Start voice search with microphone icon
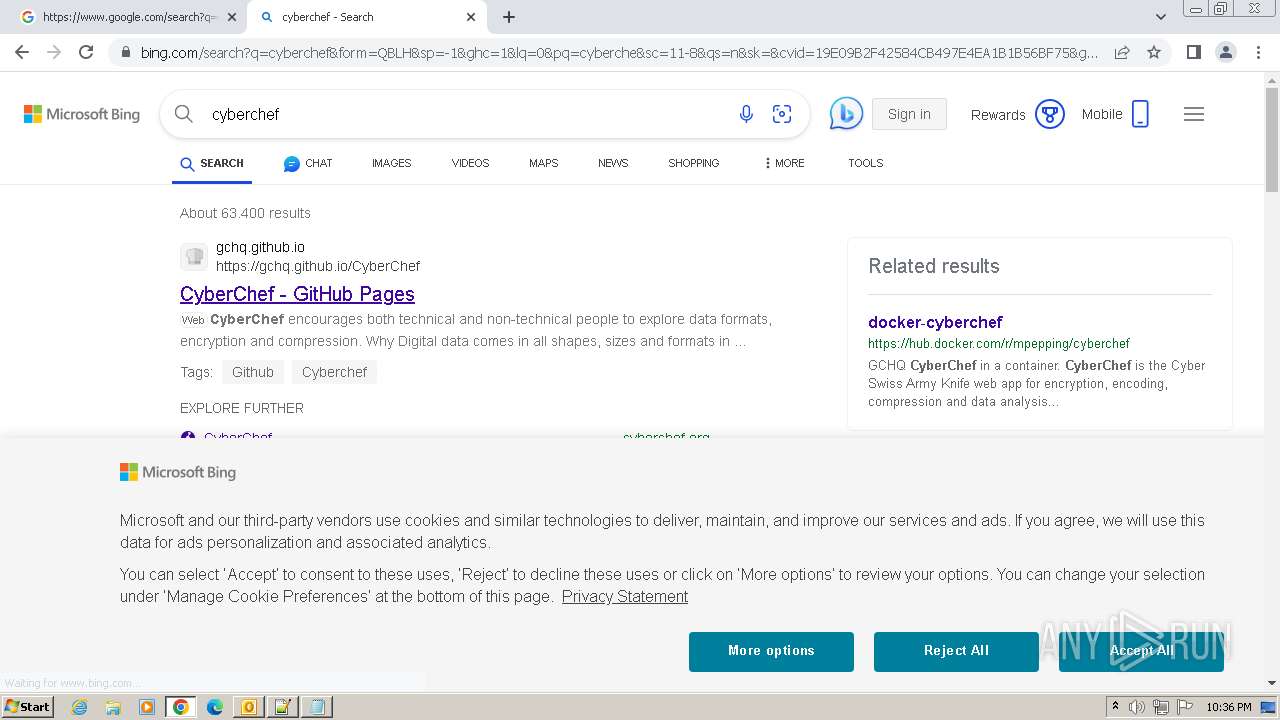1280x720 pixels. point(746,114)
